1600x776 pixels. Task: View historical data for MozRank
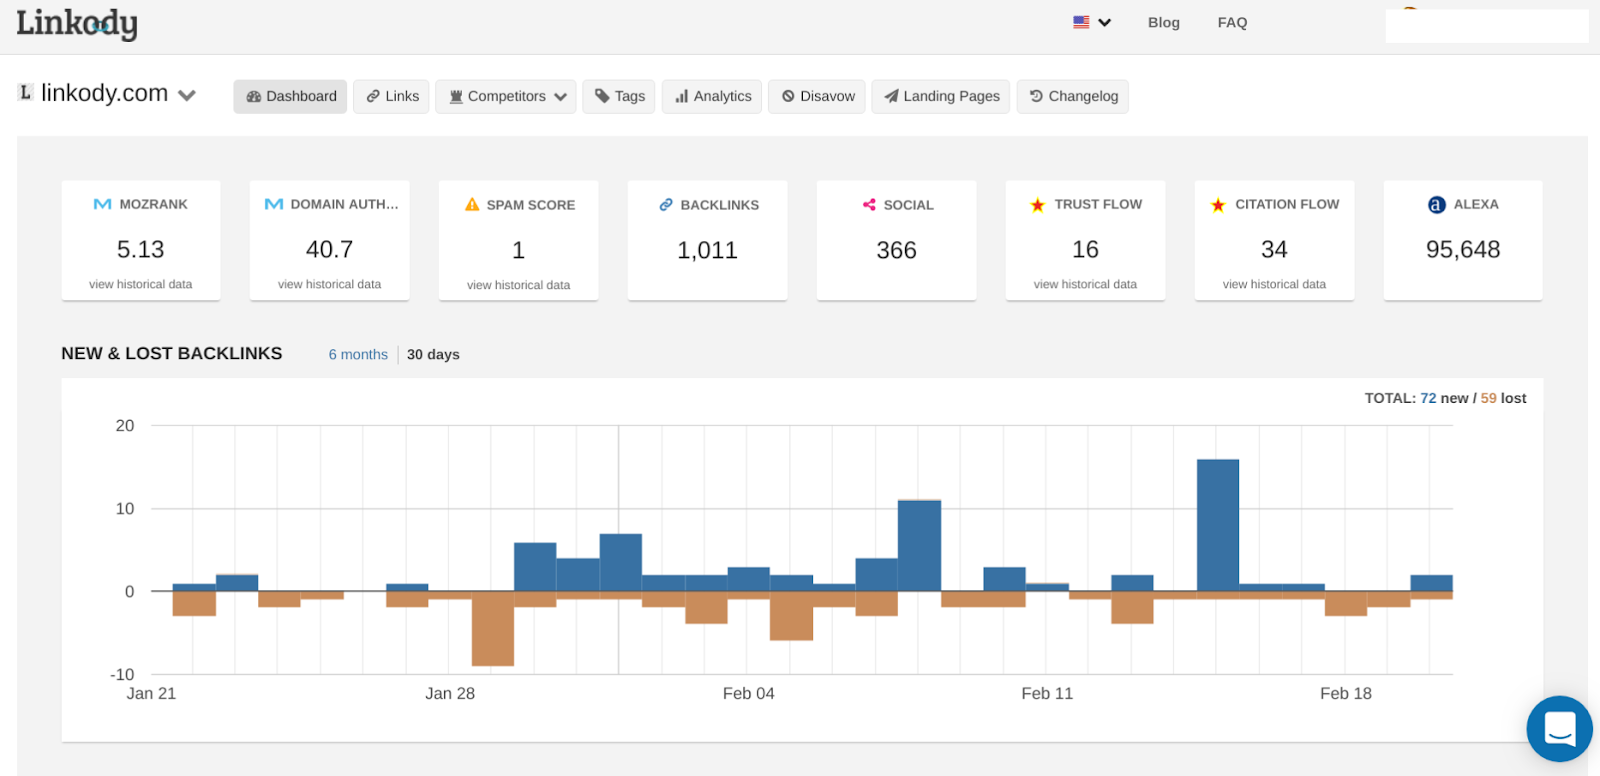(x=140, y=284)
